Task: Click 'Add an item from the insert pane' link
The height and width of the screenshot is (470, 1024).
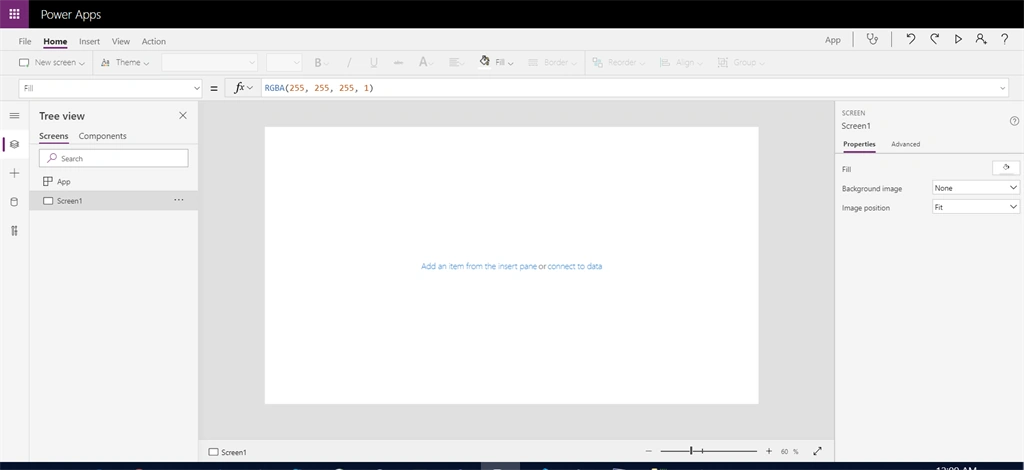Action: pos(479,266)
